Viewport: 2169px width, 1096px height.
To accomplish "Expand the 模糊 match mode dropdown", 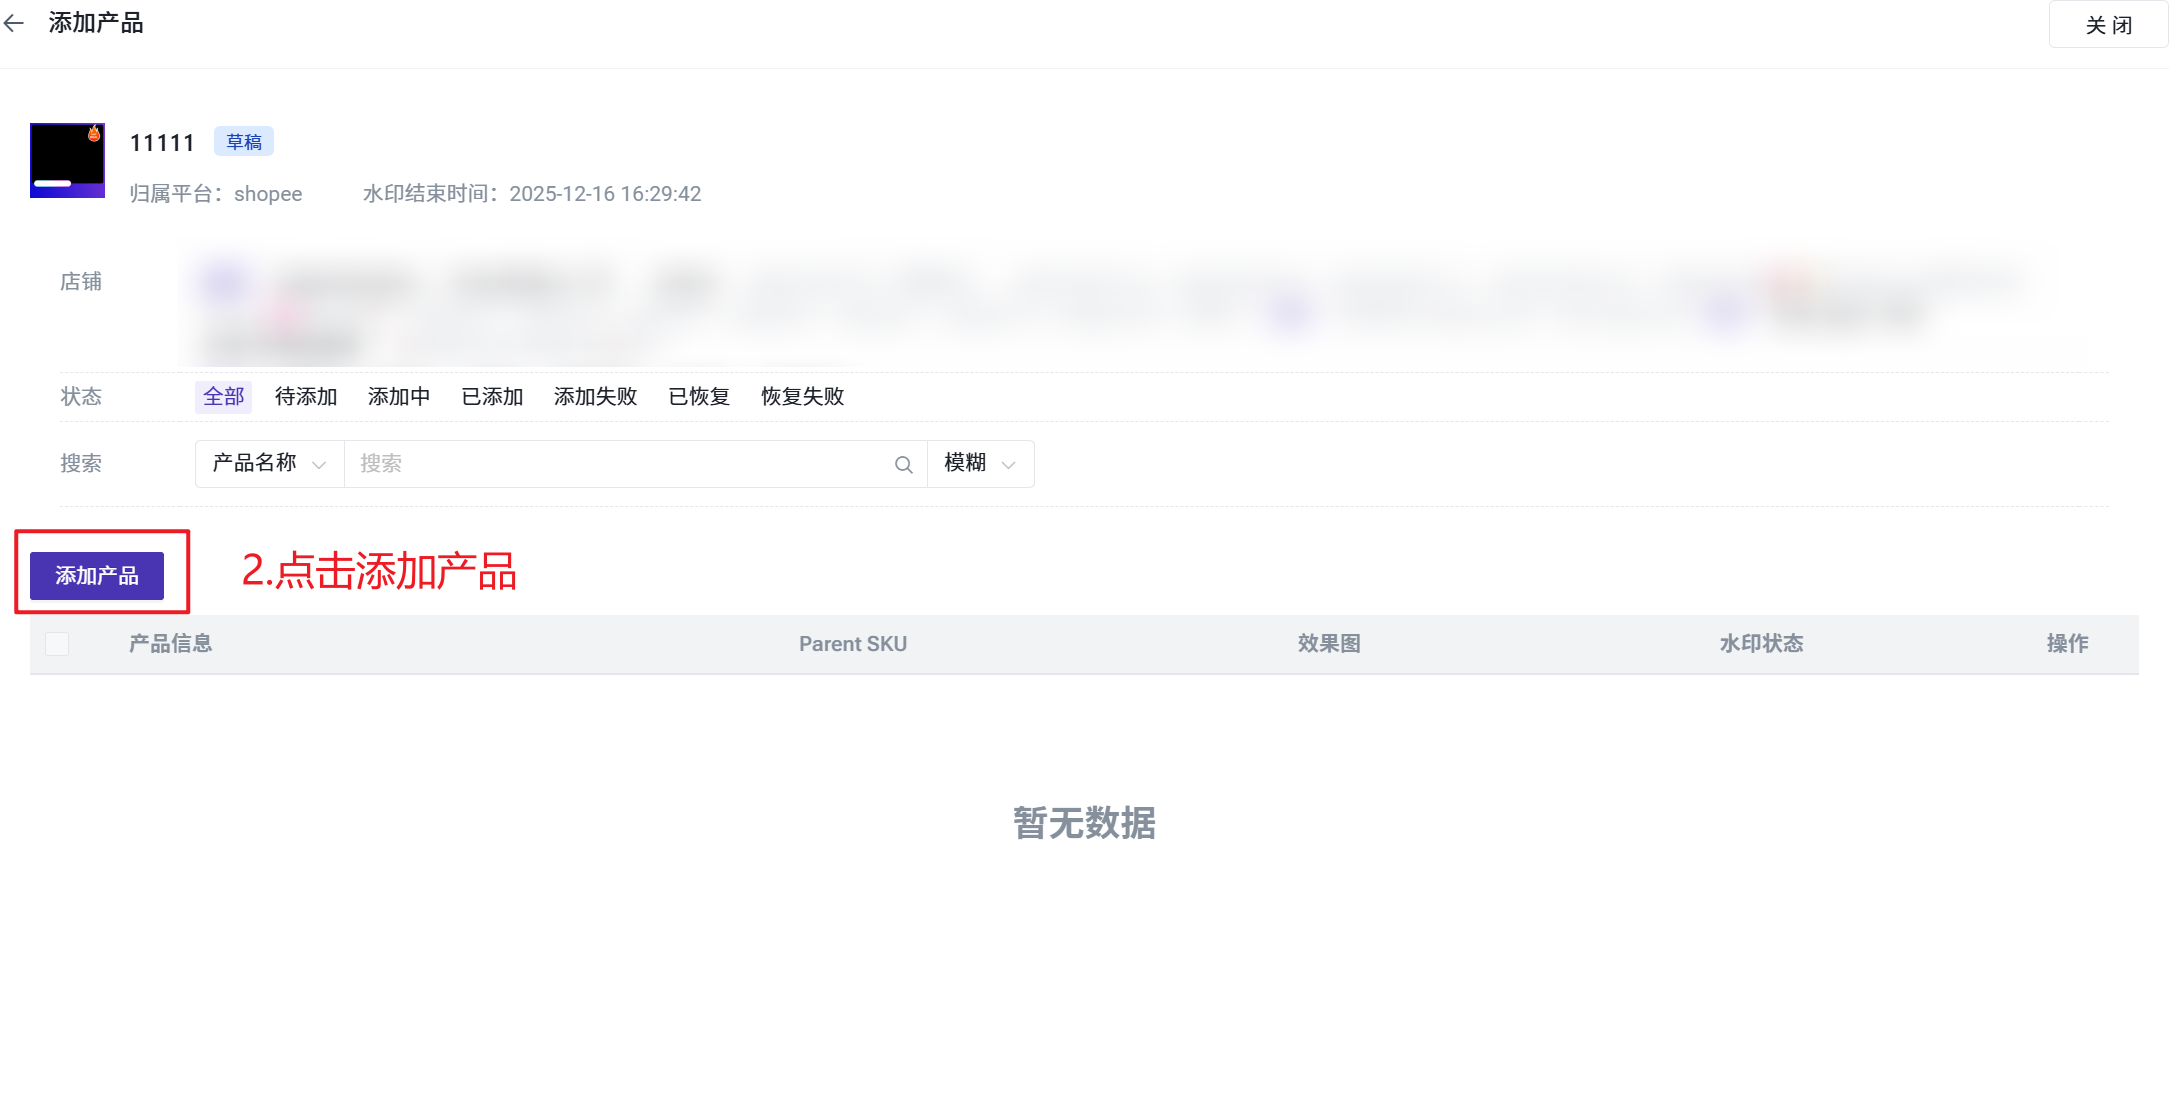I will [980, 464].
